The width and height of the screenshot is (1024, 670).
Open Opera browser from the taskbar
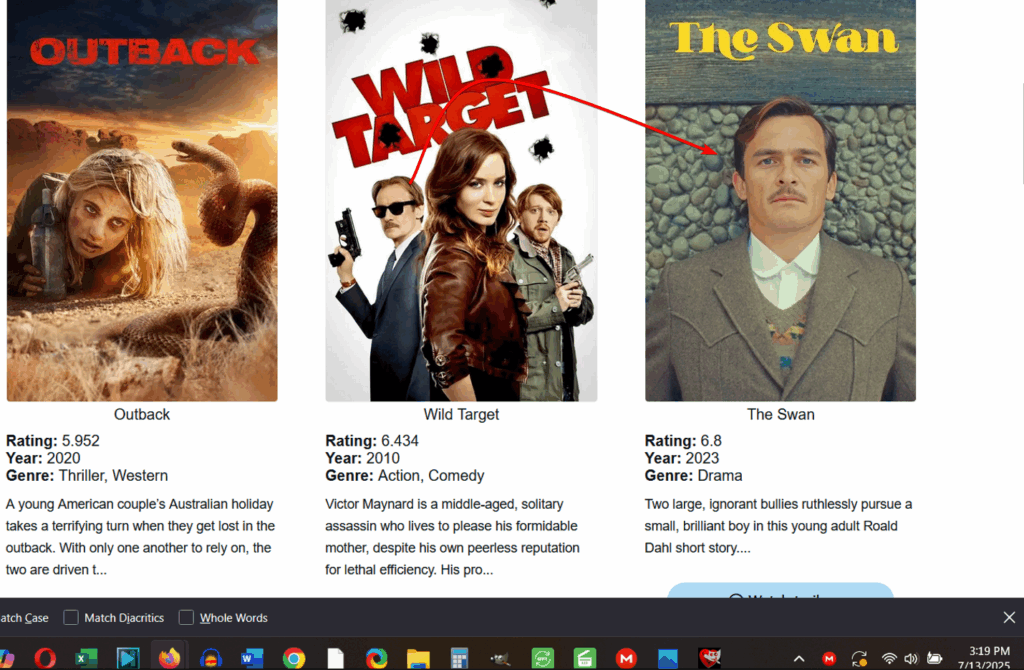[45, 658]
